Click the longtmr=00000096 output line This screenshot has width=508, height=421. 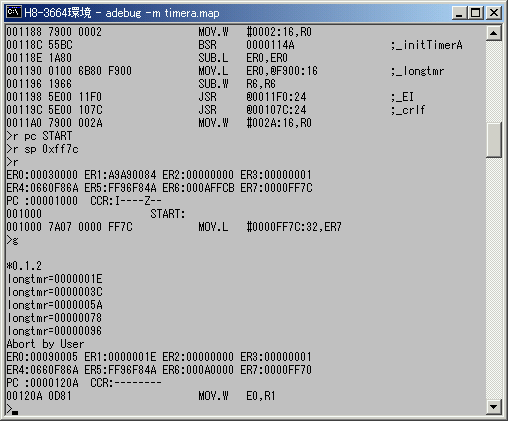54,331
